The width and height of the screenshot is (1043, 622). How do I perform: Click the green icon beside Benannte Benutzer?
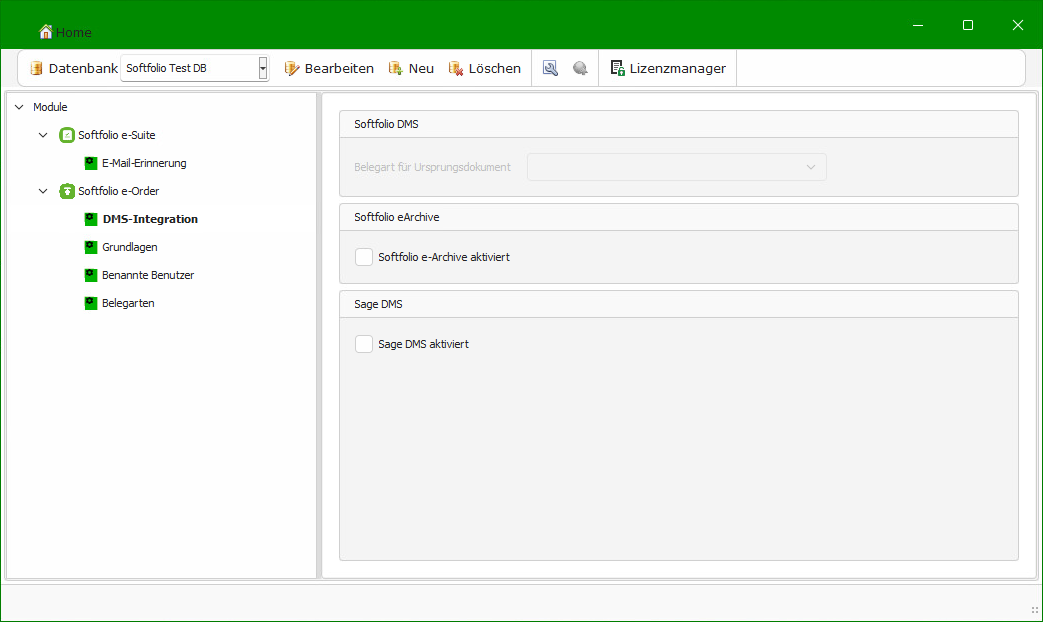pyautogui.click(x=91, y=275)
